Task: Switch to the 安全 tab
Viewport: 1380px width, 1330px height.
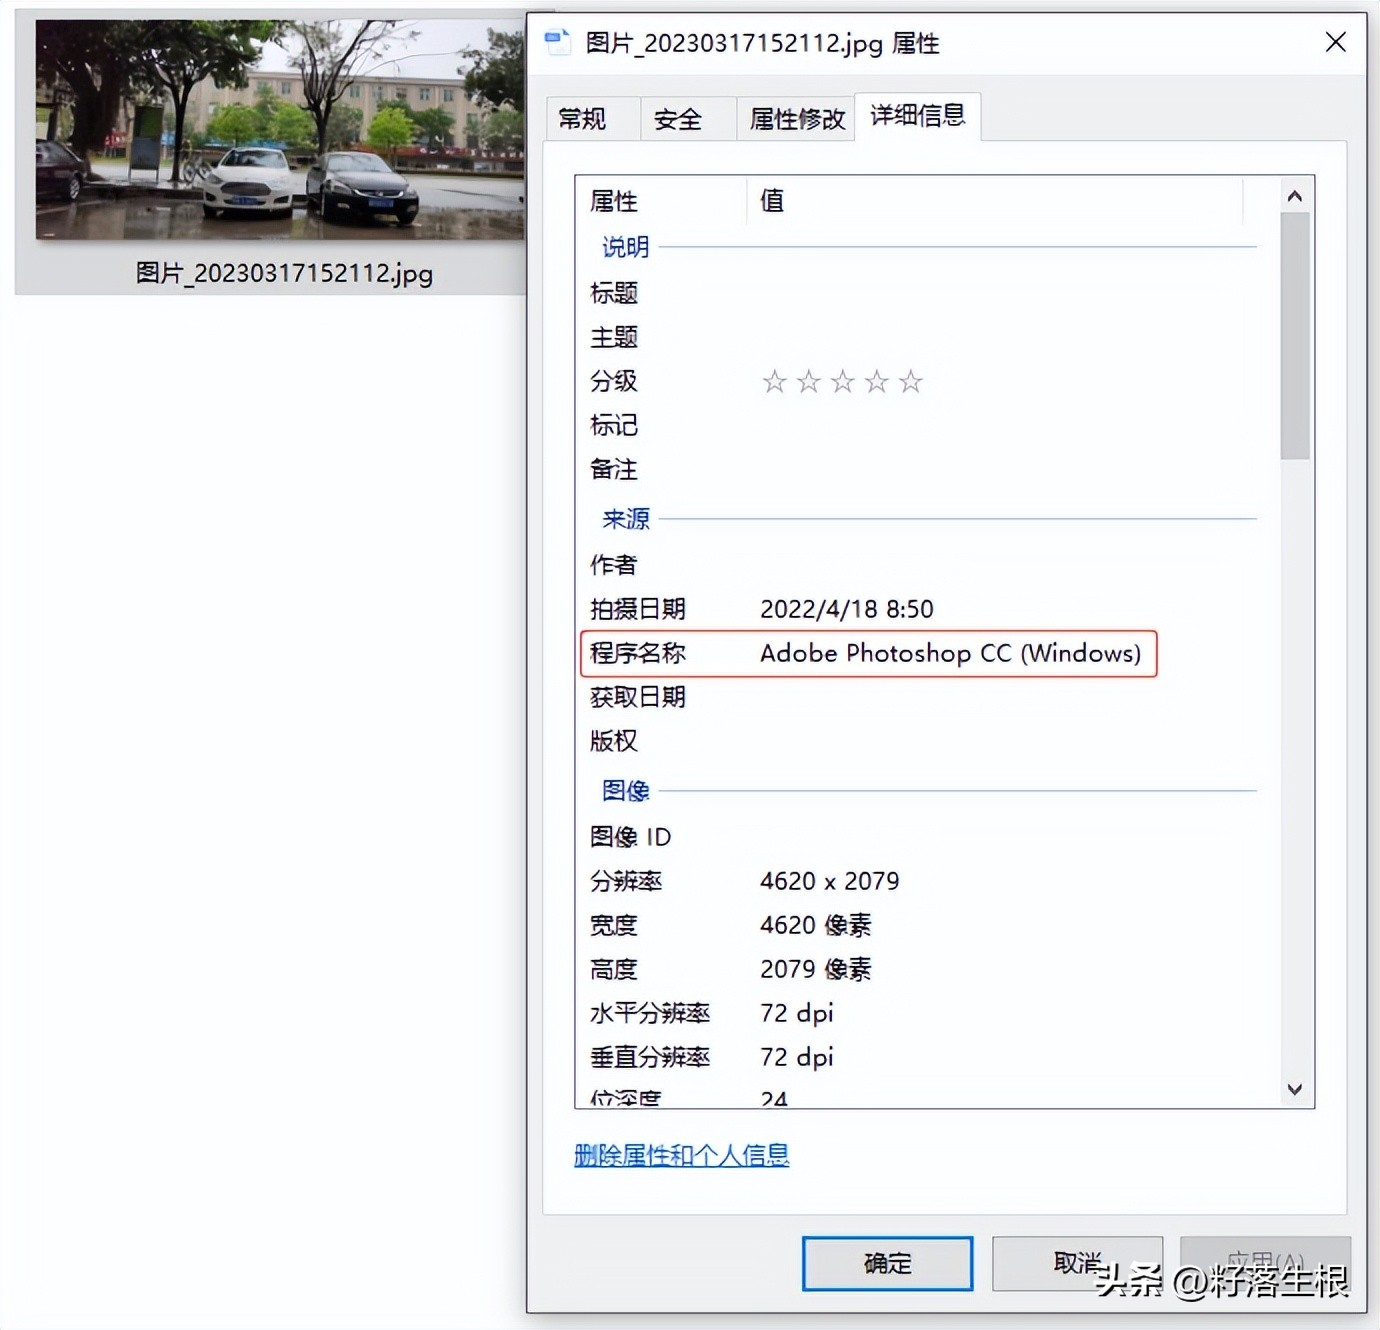Action: [680, 117]
